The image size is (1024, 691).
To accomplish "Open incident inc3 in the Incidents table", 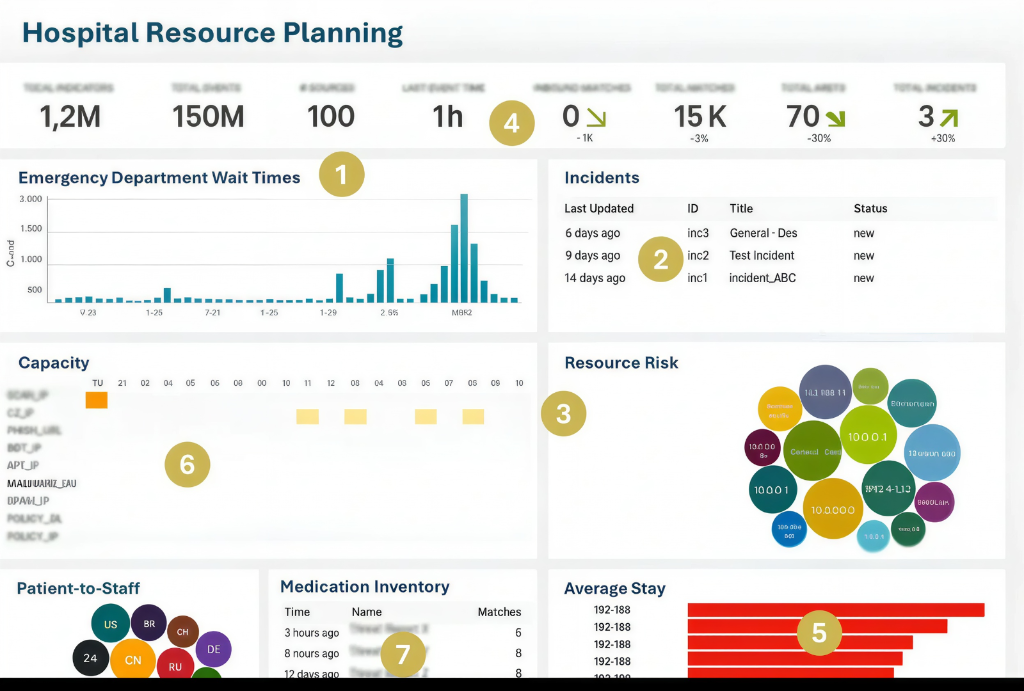I will click(x=697, y=233).
